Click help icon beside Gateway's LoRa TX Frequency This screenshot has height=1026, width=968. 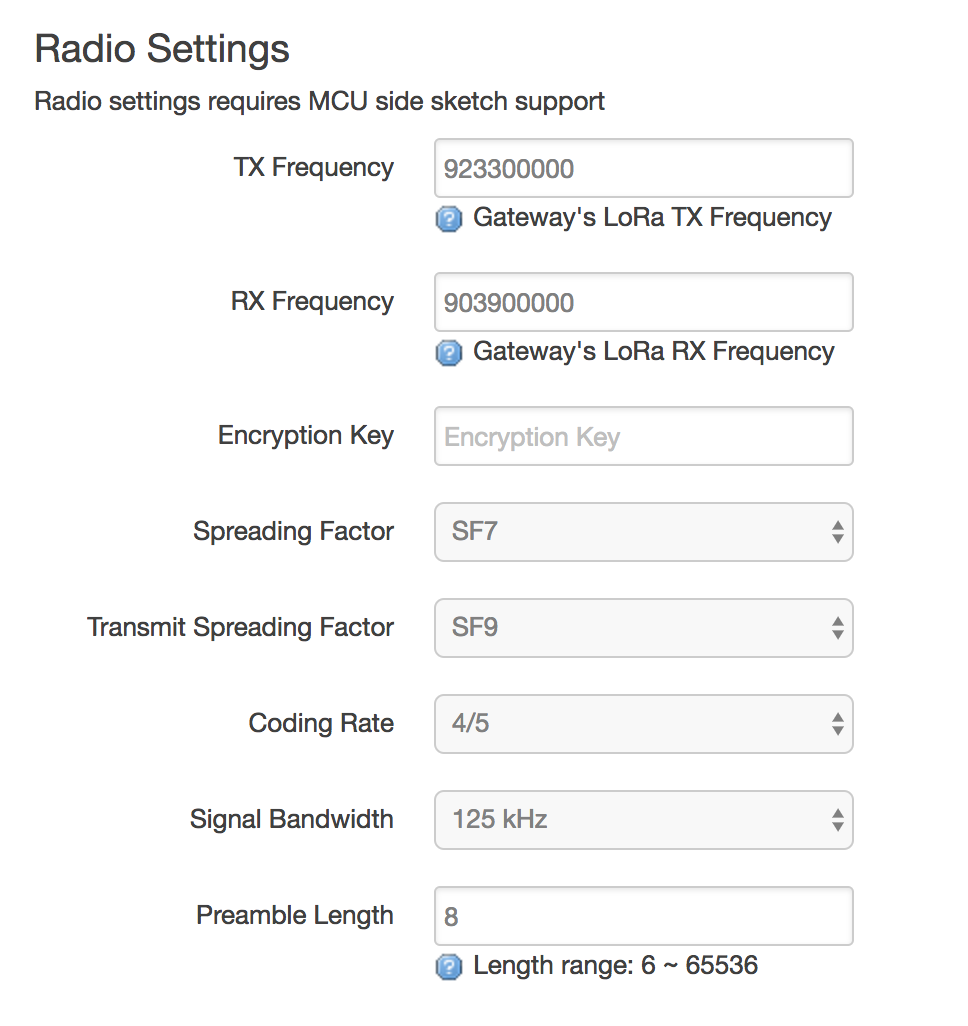449,219
